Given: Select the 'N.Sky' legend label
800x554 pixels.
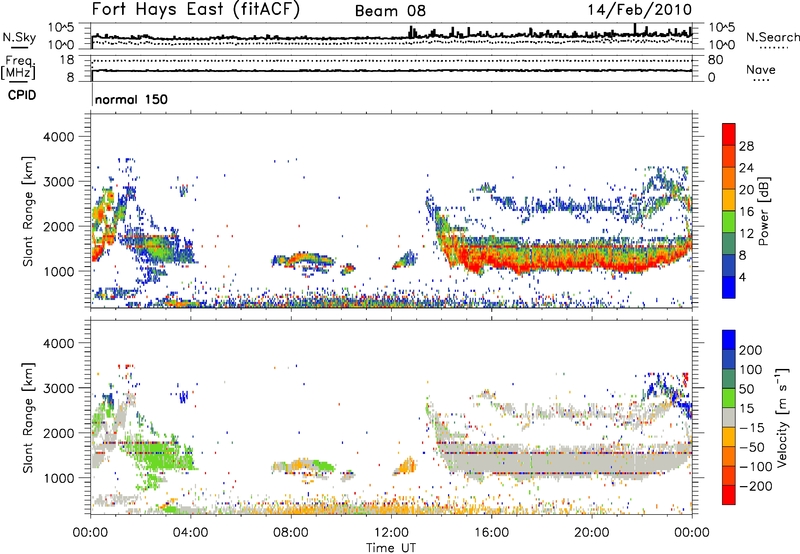Looking at the screenshot, I should pyautogui.click(x=19, y=37).
